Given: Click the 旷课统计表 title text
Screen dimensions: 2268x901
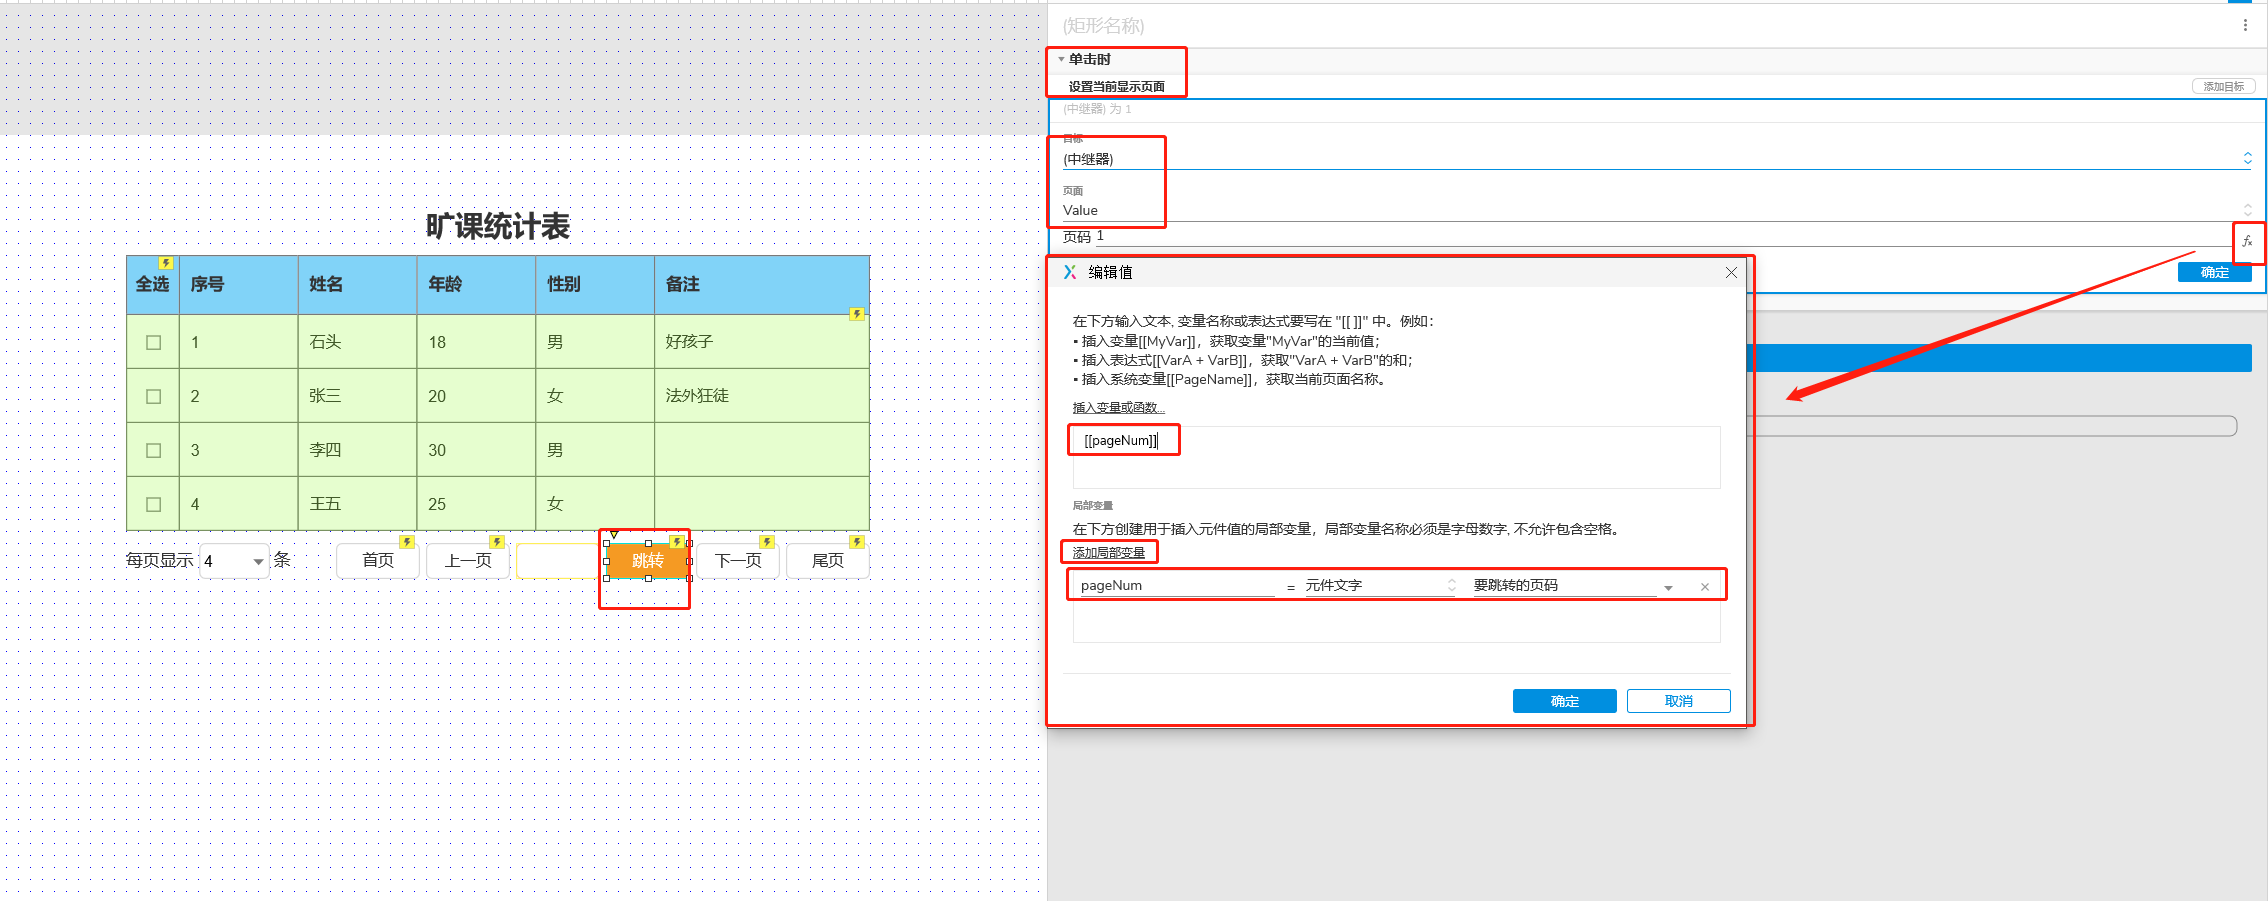Looking at the screenshot, I should (x=497, y=226).
